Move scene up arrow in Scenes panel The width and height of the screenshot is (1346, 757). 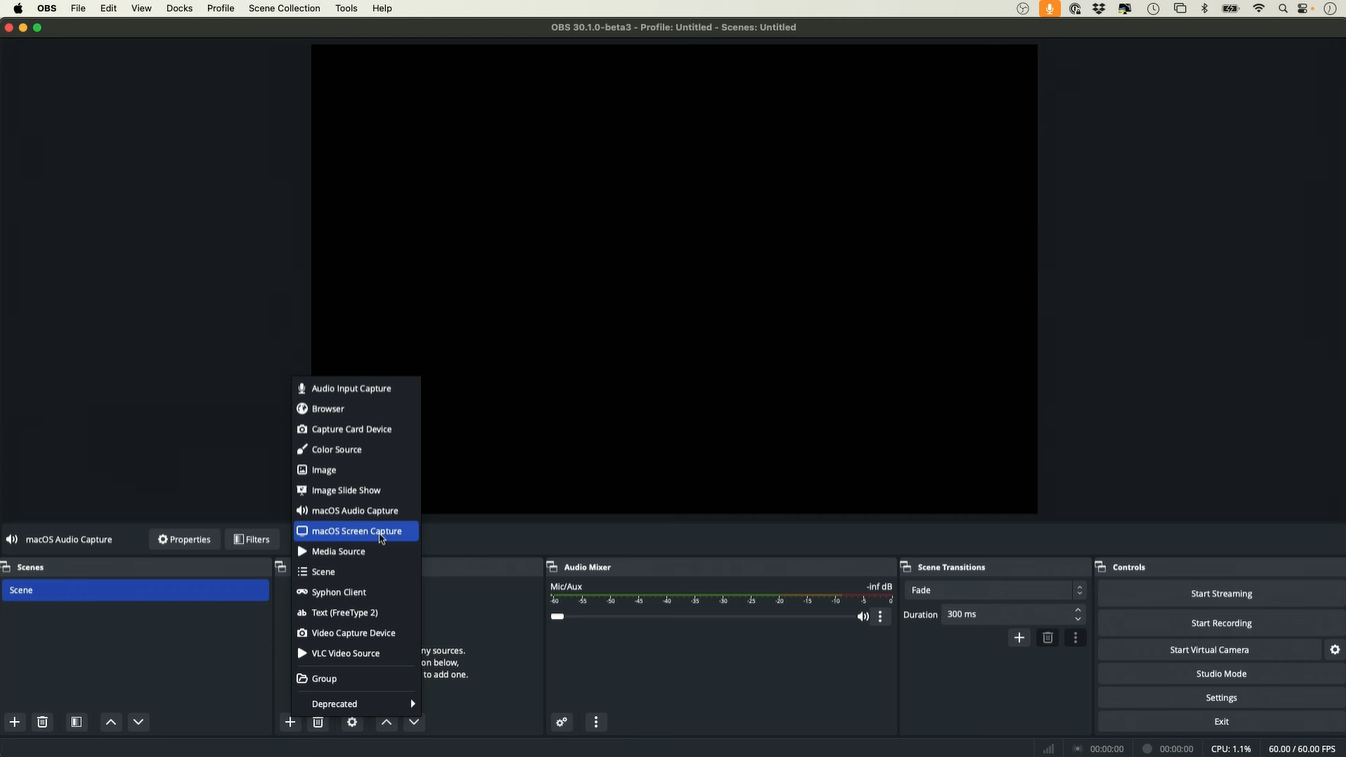point(111,722)
